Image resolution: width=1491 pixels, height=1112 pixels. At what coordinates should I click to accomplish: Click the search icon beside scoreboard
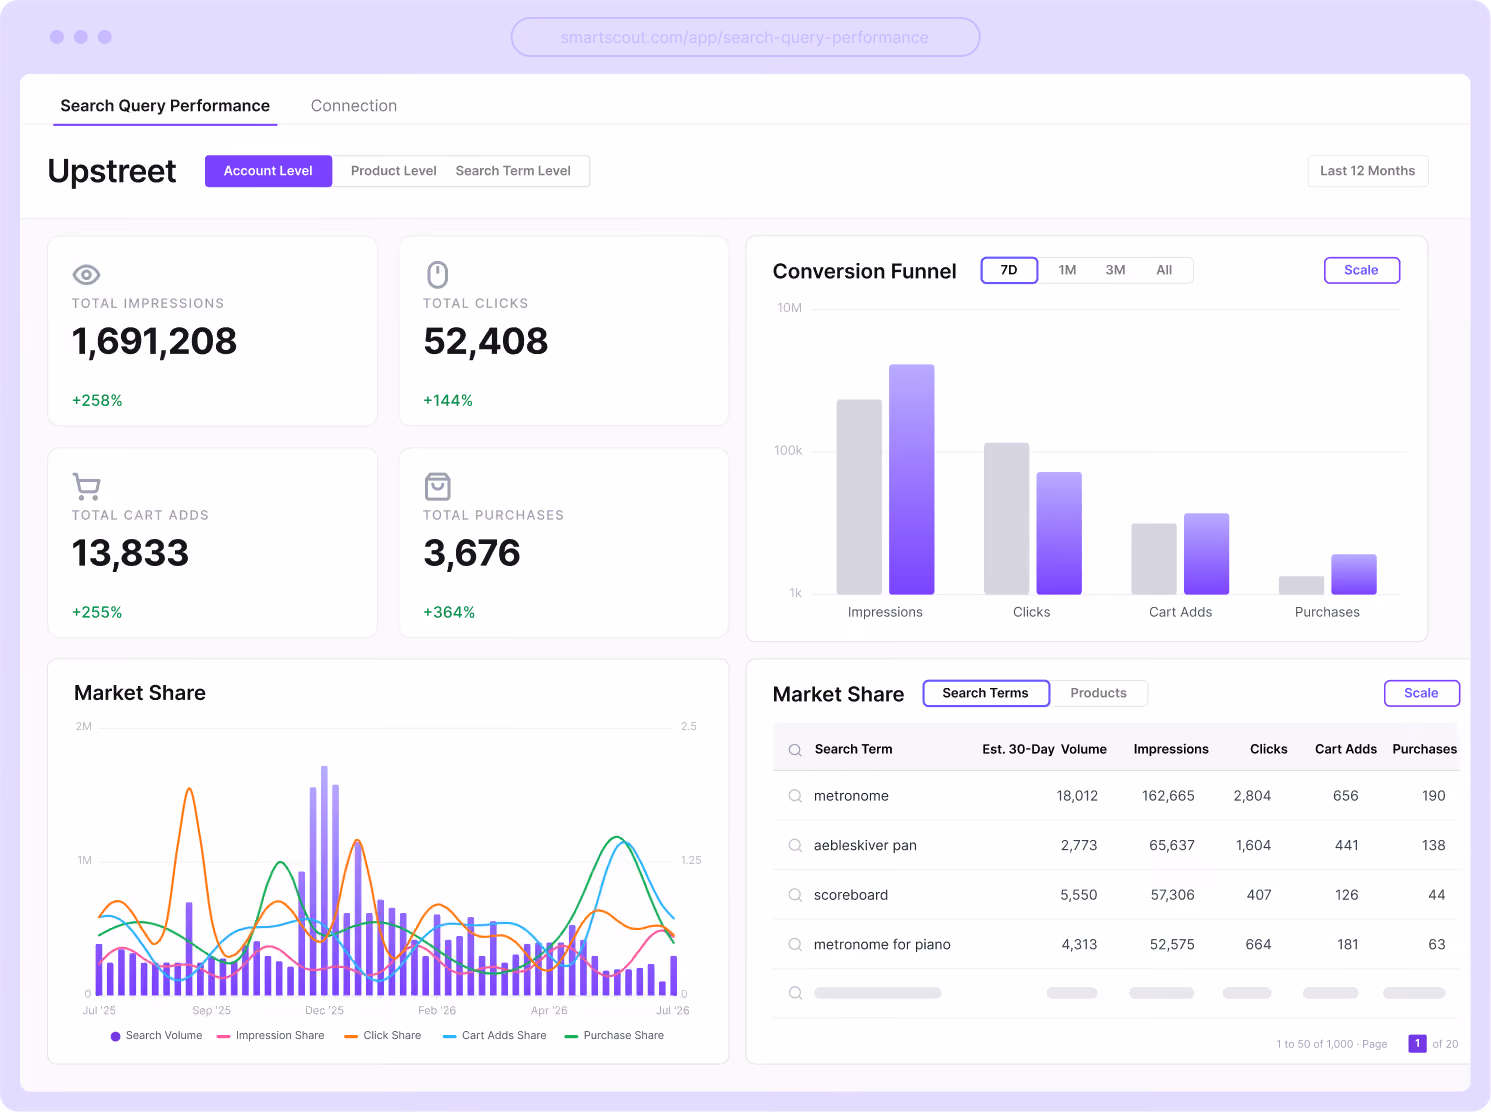795,895
